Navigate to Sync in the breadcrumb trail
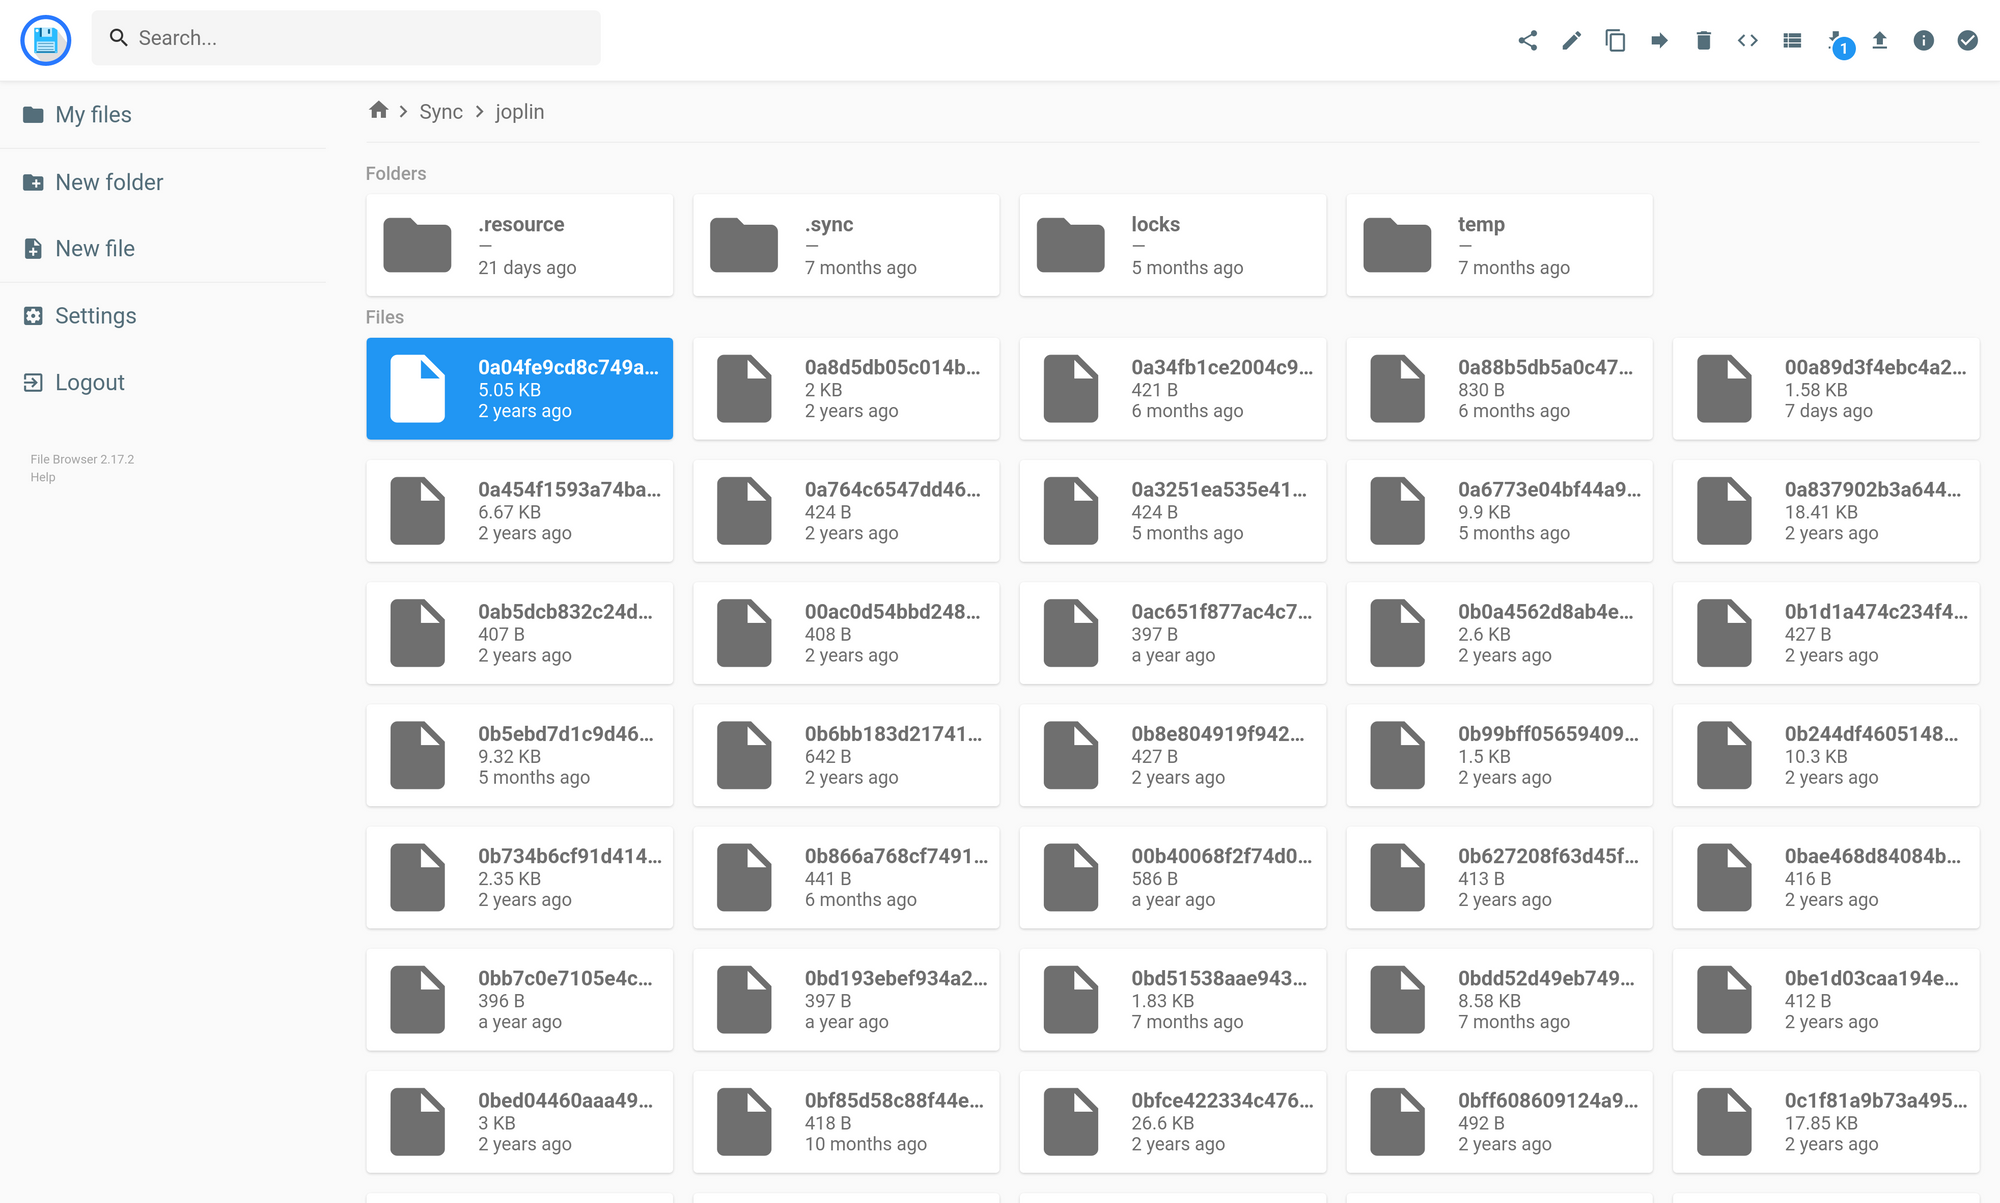This screenshot has width=2000, height=1203. tap(440, 111)
